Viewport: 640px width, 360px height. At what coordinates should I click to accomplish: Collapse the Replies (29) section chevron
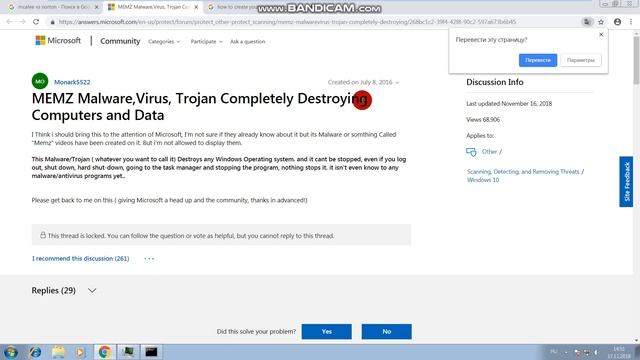coord(92,291)
